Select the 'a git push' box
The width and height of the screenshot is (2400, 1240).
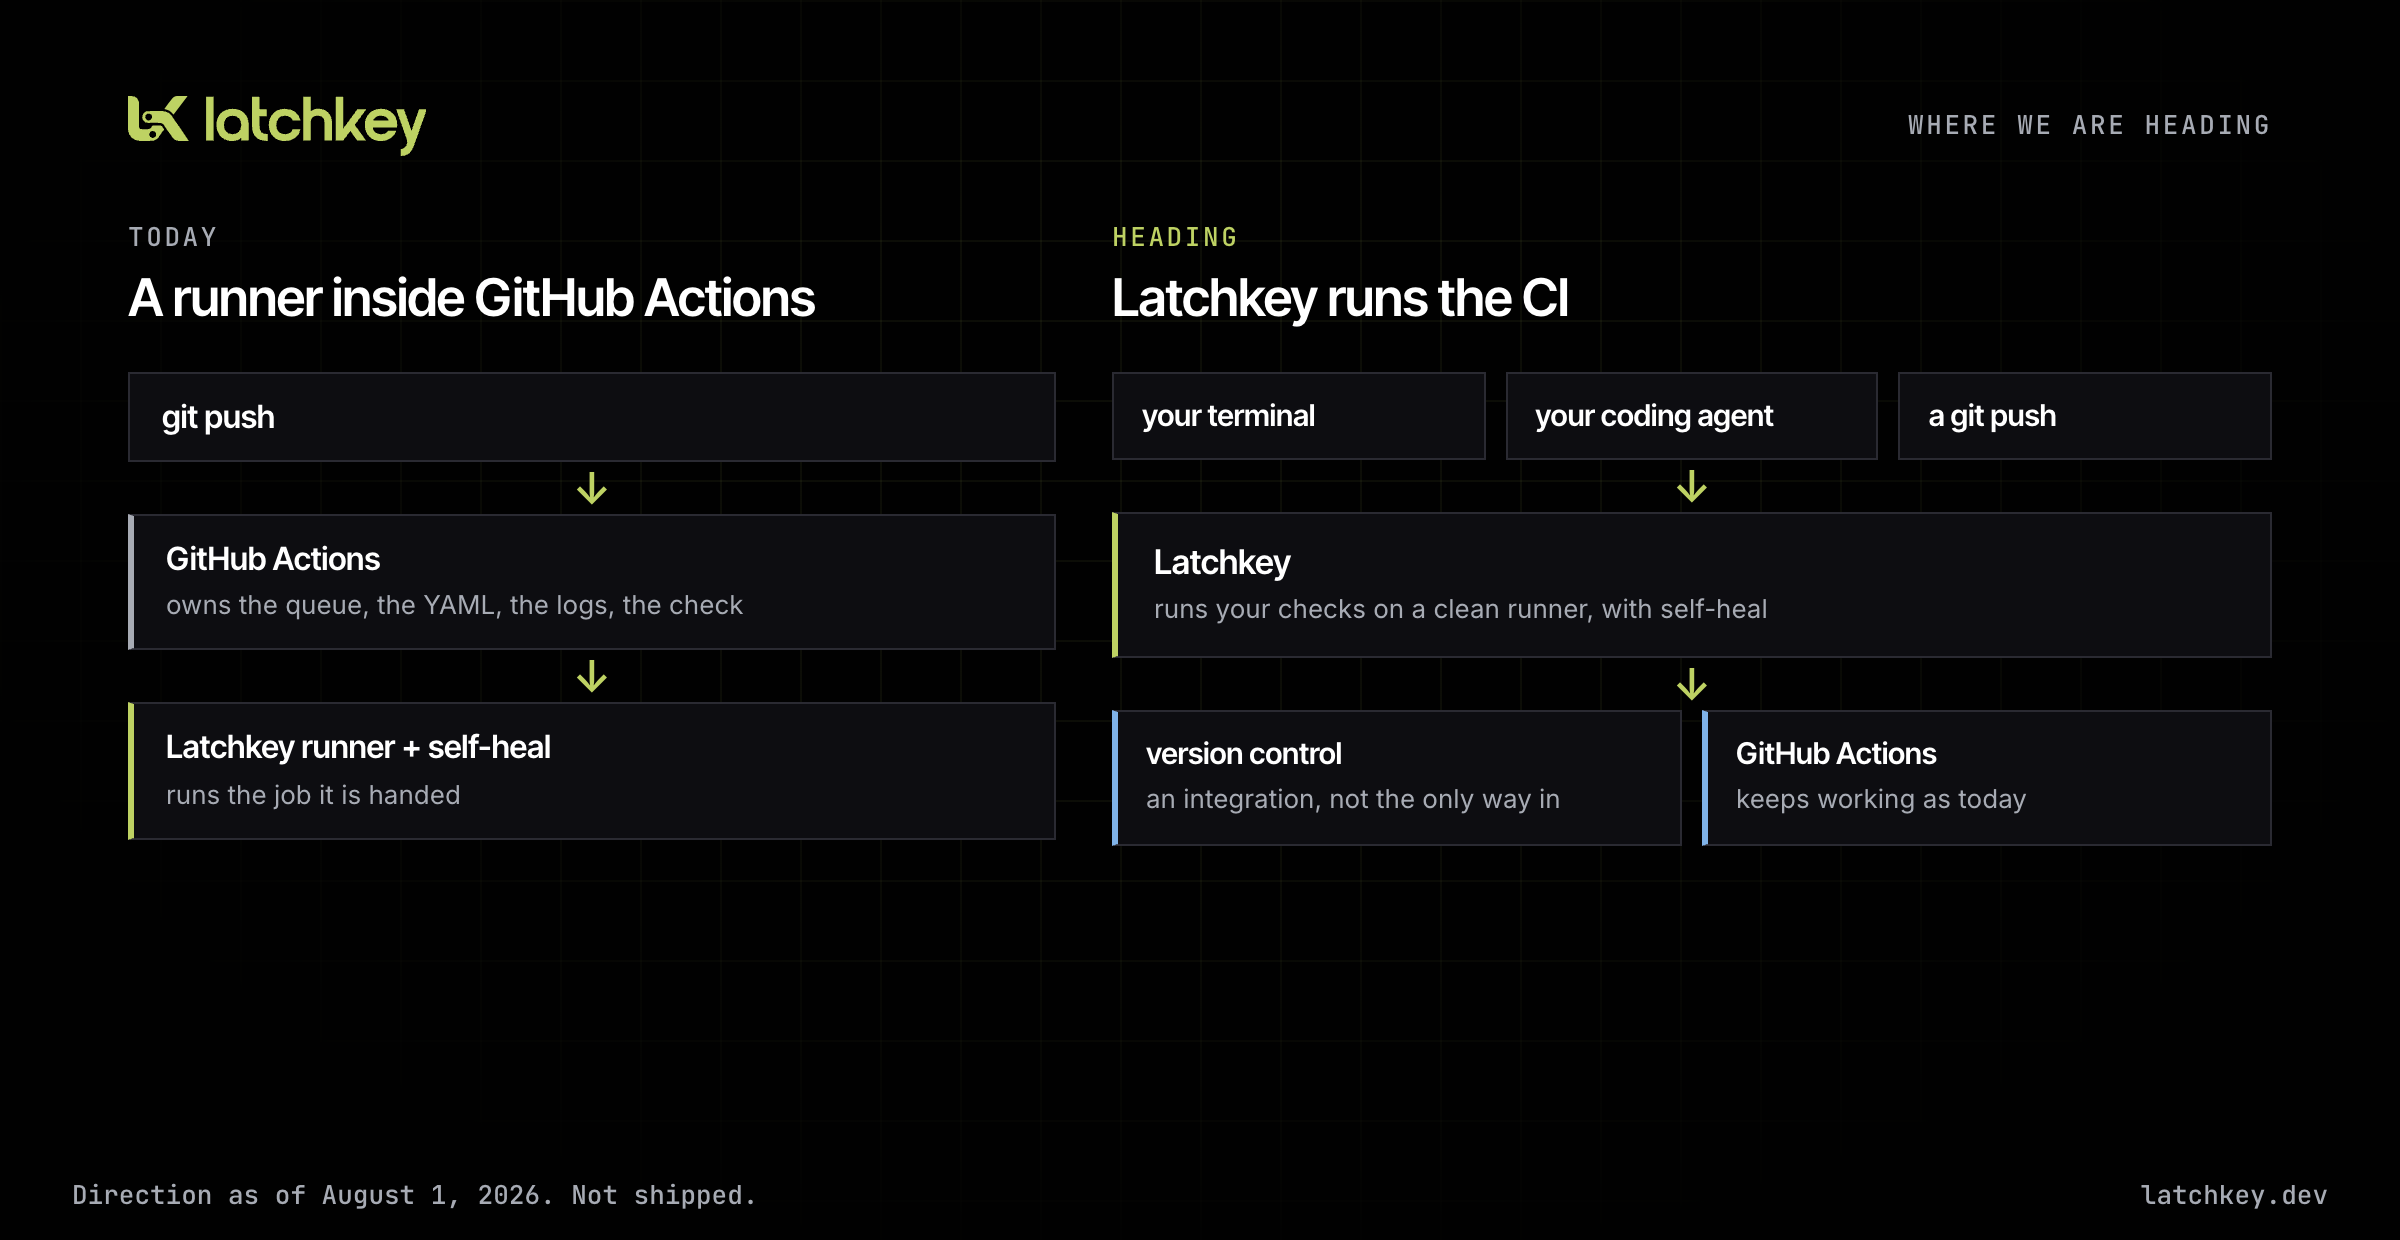2084,416
